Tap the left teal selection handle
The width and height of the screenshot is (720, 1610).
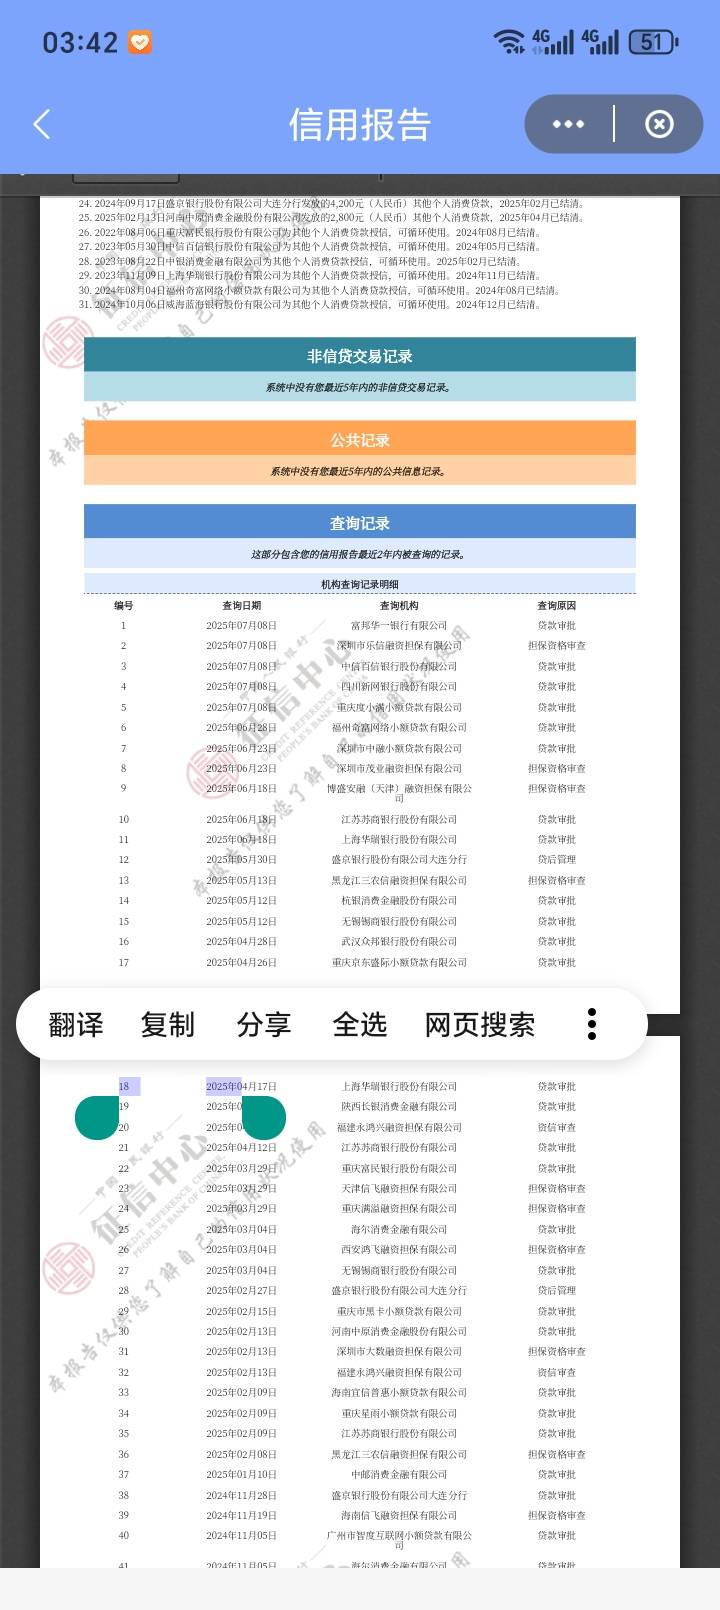(97, 1117)
